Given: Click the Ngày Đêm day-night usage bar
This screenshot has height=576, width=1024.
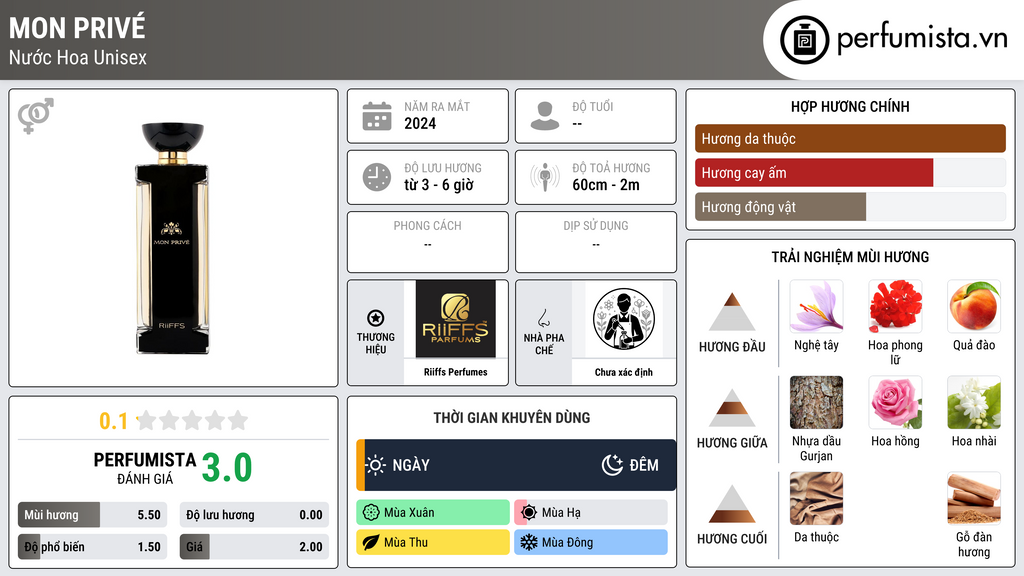Looking at the screenshot, I should (x=516, y=465).
